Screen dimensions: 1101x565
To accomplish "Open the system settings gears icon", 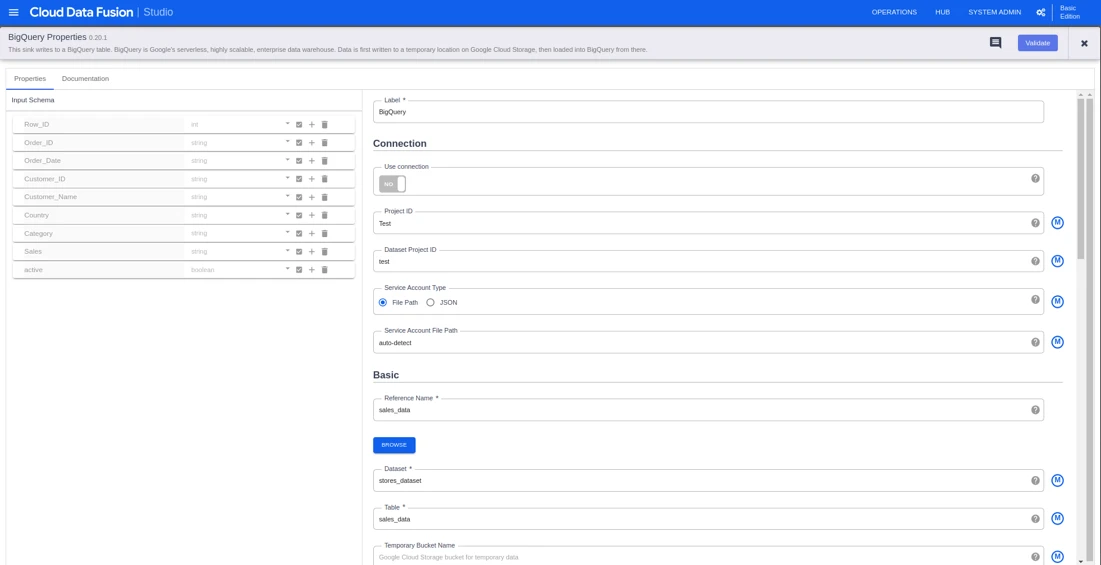I will 1041,13.
